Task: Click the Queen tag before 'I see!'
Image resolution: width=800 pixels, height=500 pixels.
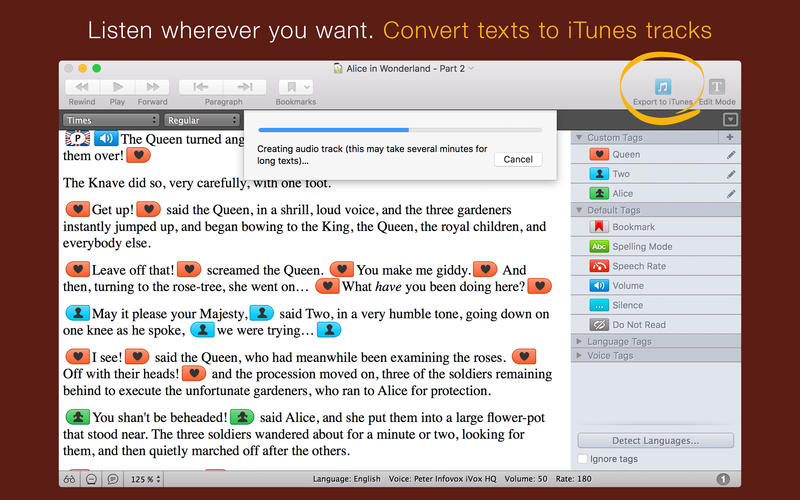Action: [x=78, y=357]
